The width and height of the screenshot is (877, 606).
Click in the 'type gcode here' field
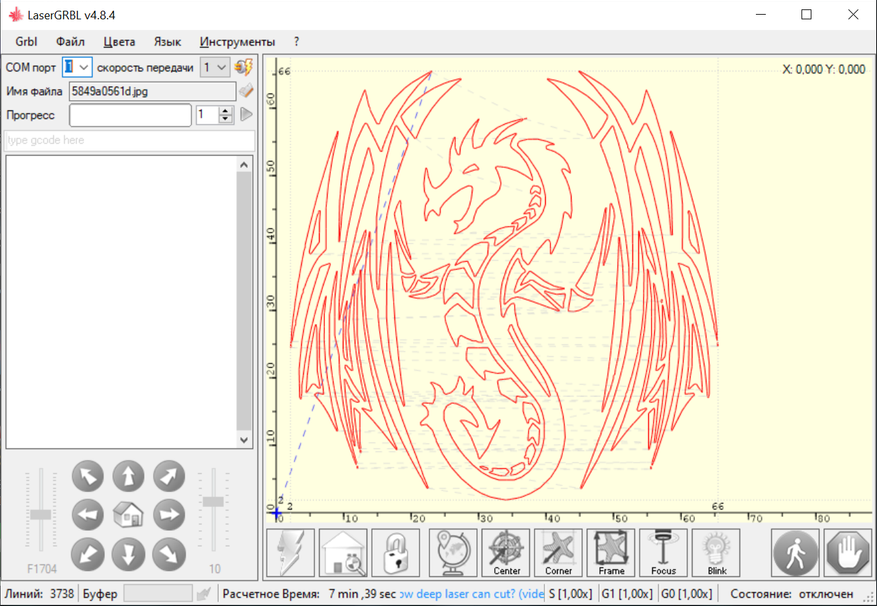[x=129, y=141]
